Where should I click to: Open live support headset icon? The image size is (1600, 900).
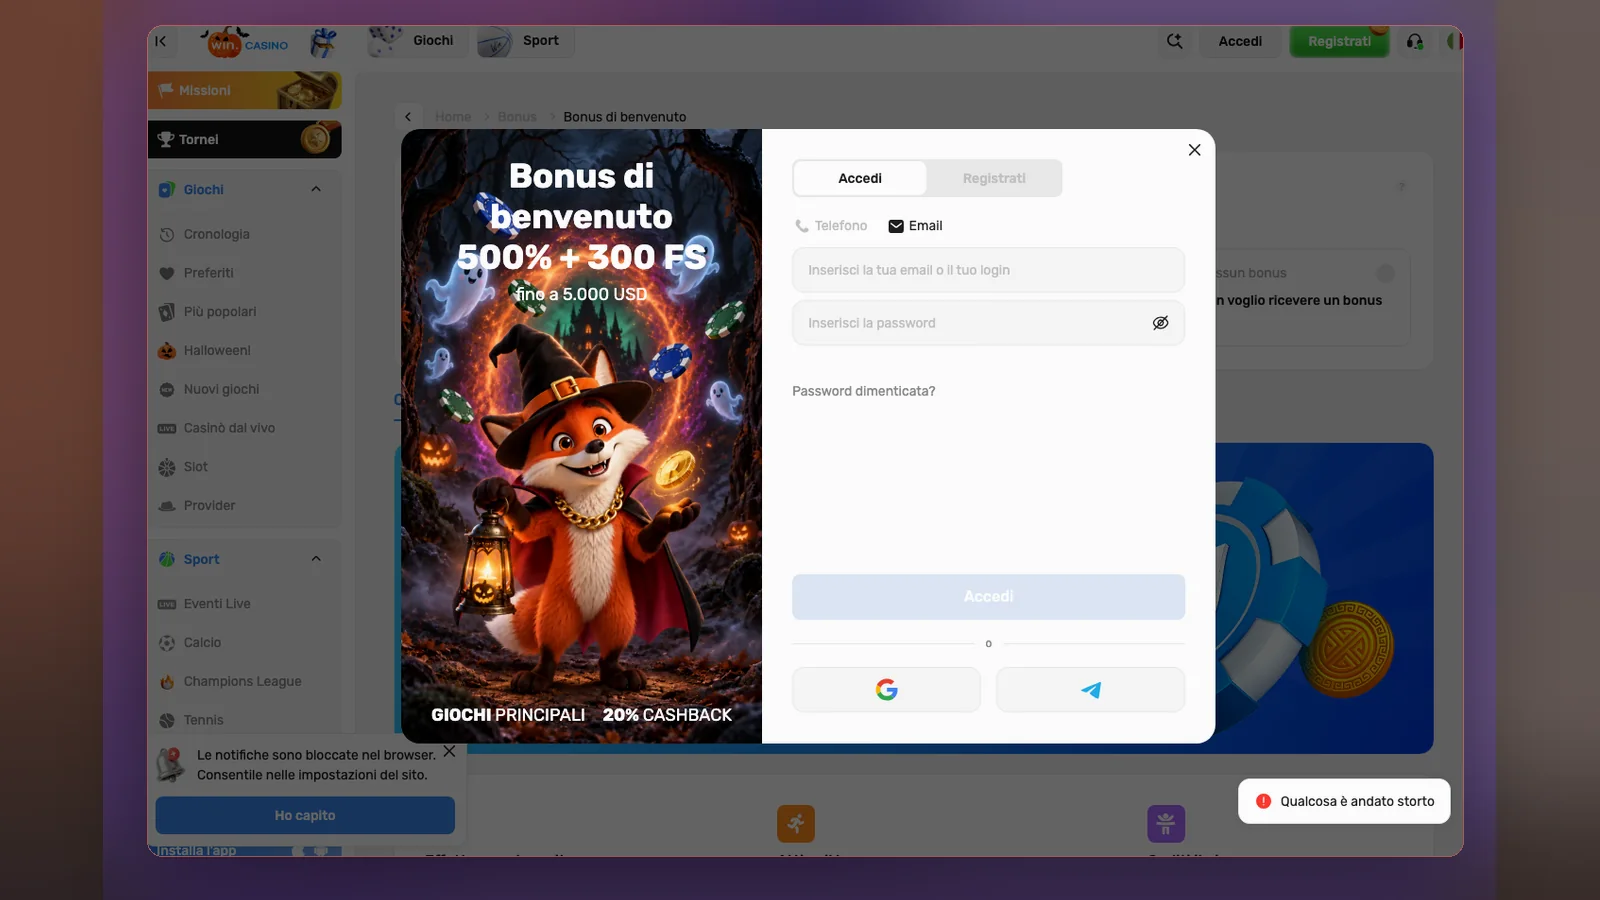point(1414,41)
